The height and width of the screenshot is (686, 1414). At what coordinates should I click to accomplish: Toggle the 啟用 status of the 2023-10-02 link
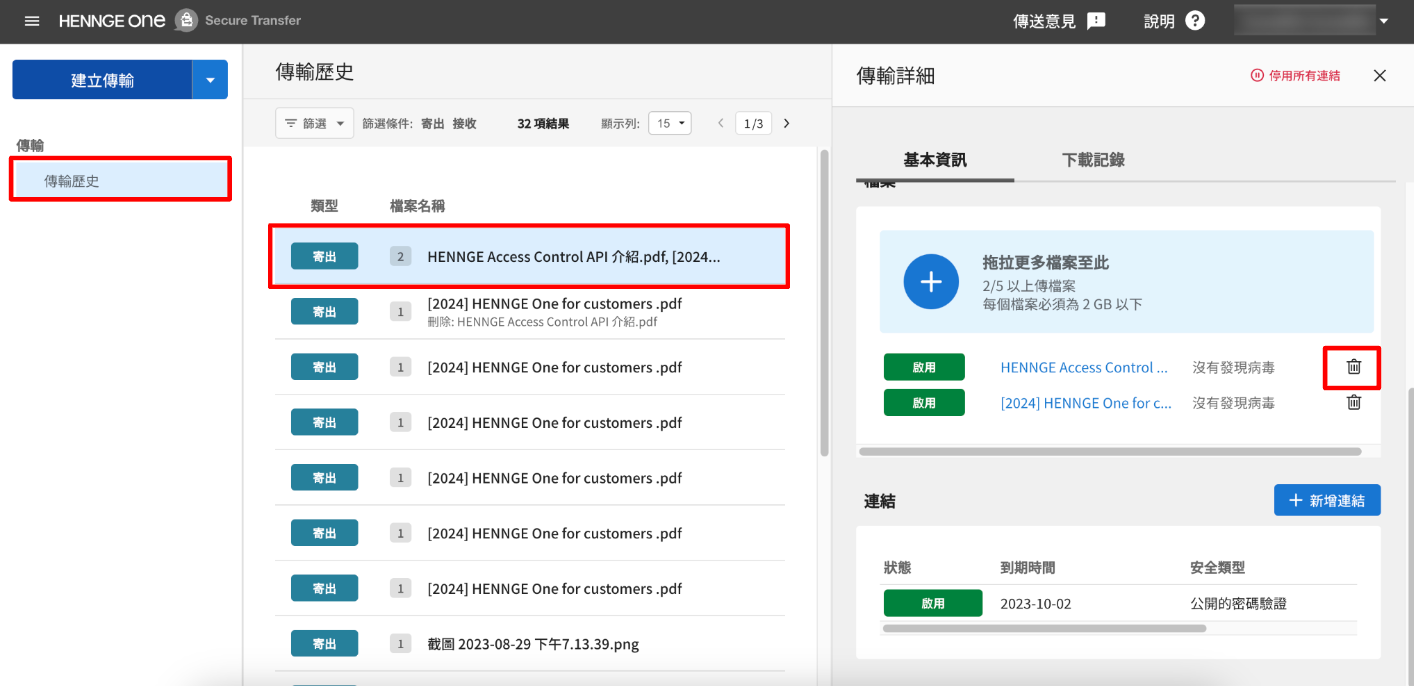click(x=932, y=604)
